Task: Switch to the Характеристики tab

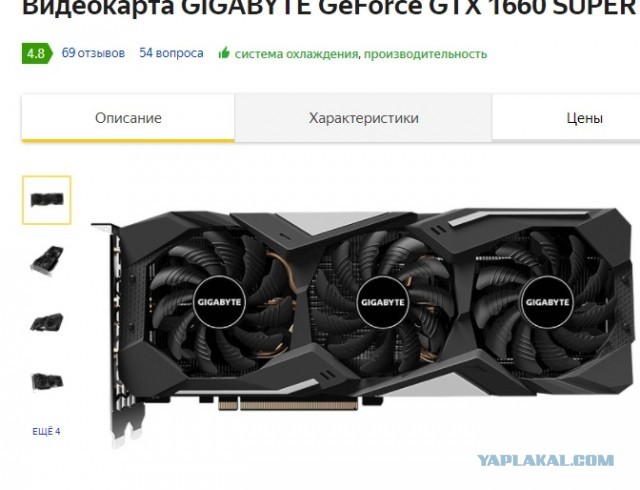Action: (363, 118)
